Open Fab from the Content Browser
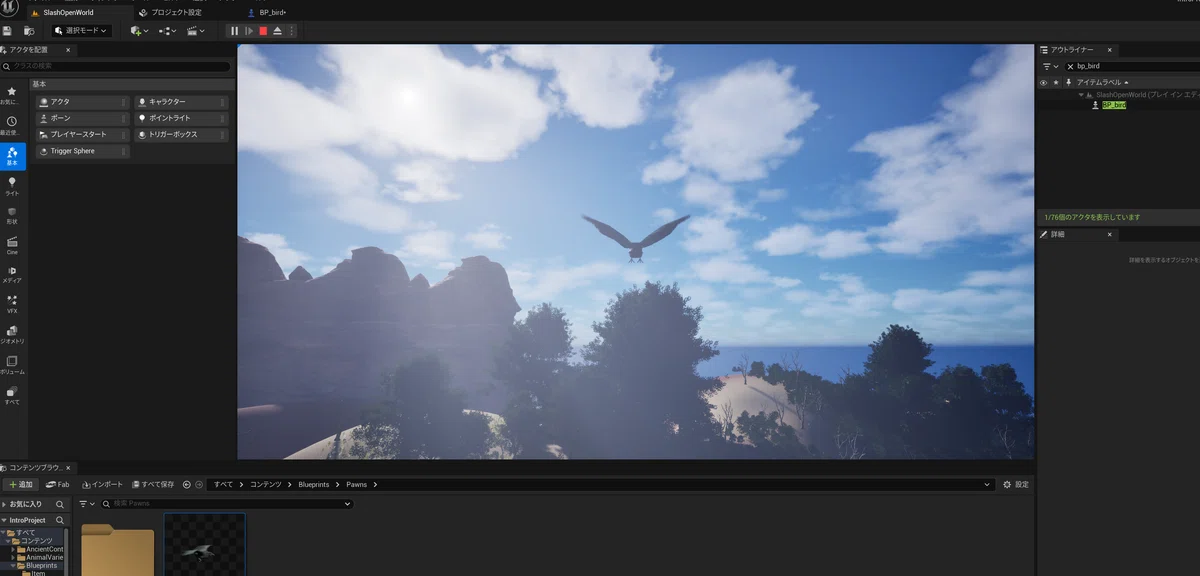Screen dimensions: 1200x576 pos(57,484)
